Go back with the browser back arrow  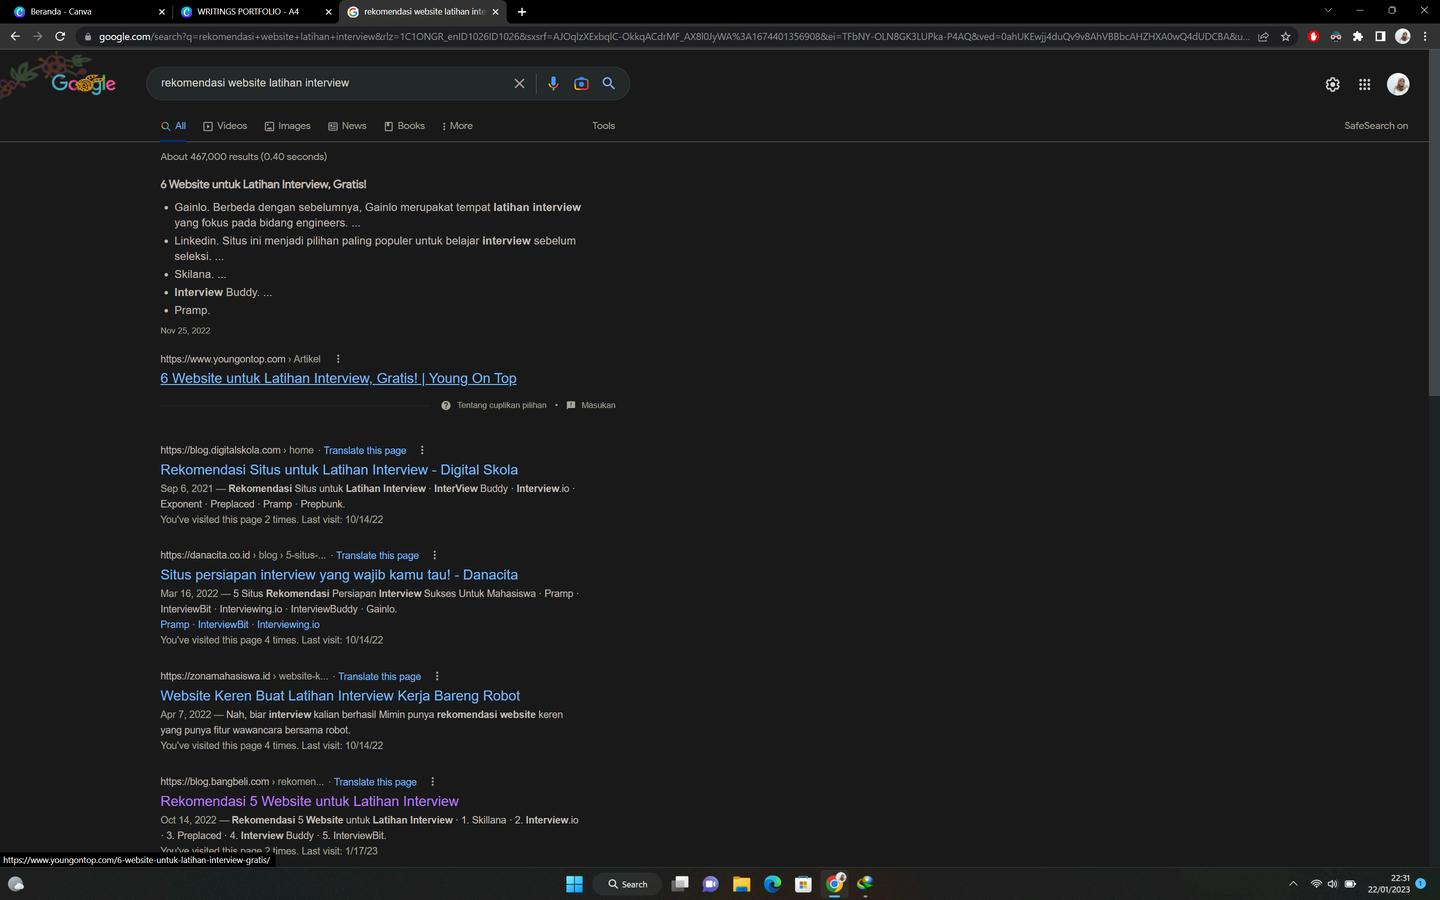click(14, 36)
